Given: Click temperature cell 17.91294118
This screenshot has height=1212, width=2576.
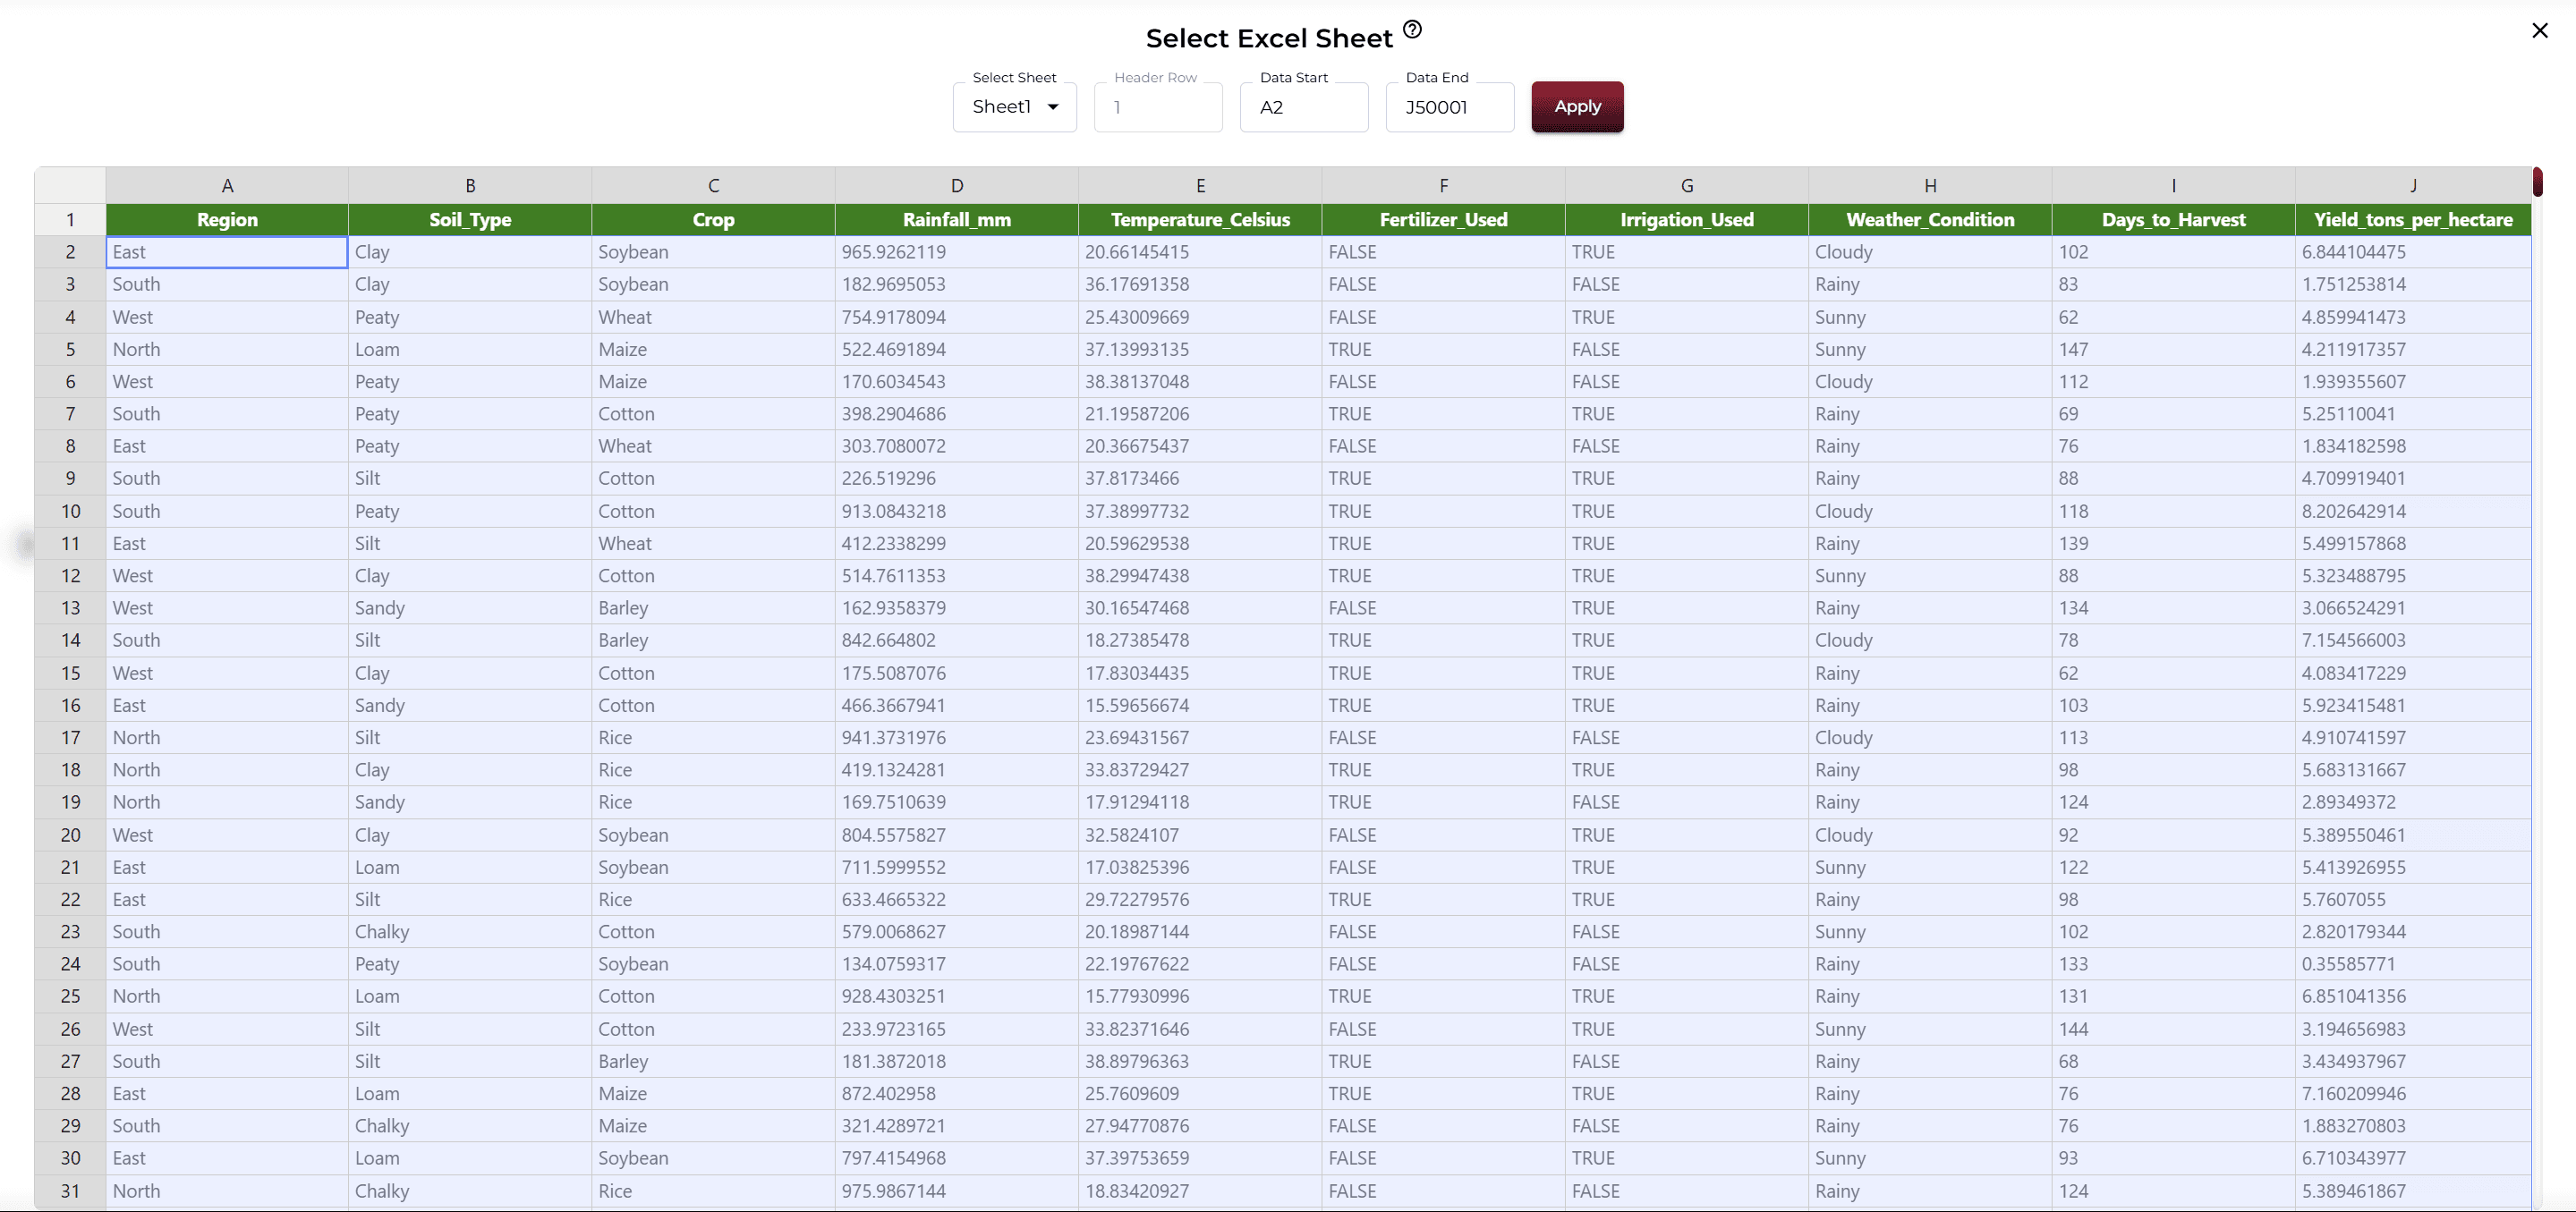Looking at the screenshot, I should (1200, 802).
